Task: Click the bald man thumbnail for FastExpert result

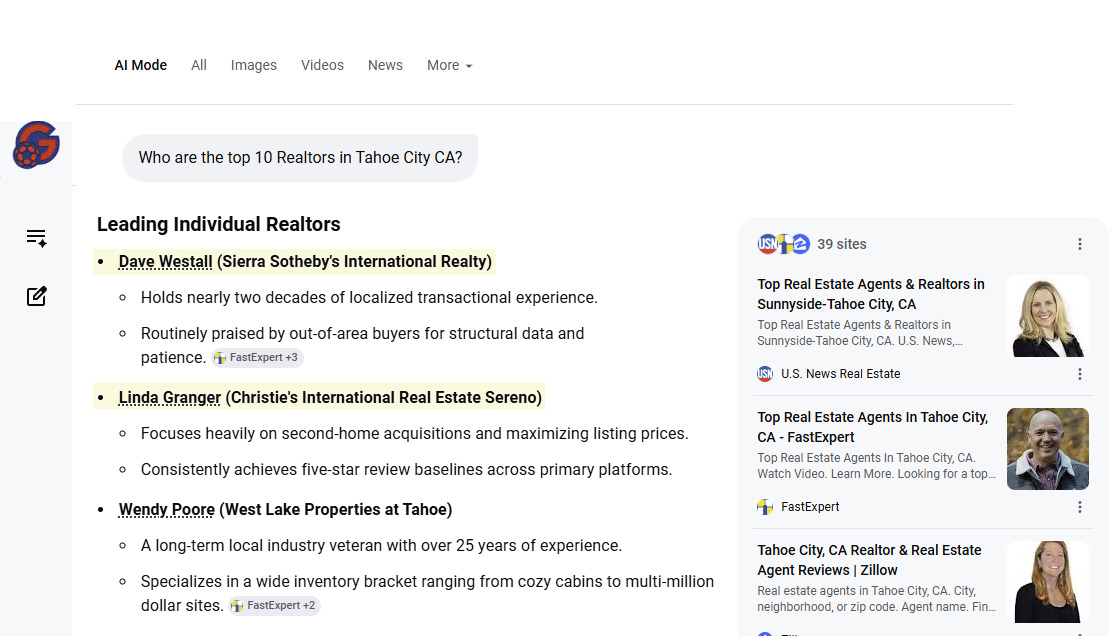Action: coord(1048,449)
